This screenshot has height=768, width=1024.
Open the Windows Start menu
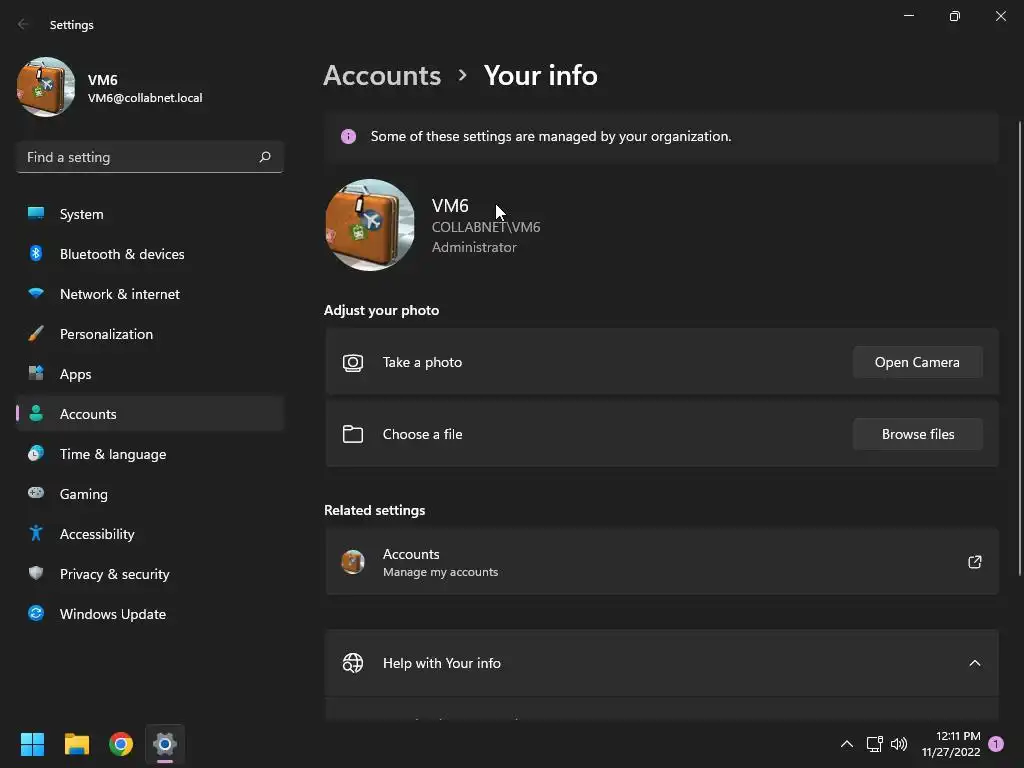[33, 744]
